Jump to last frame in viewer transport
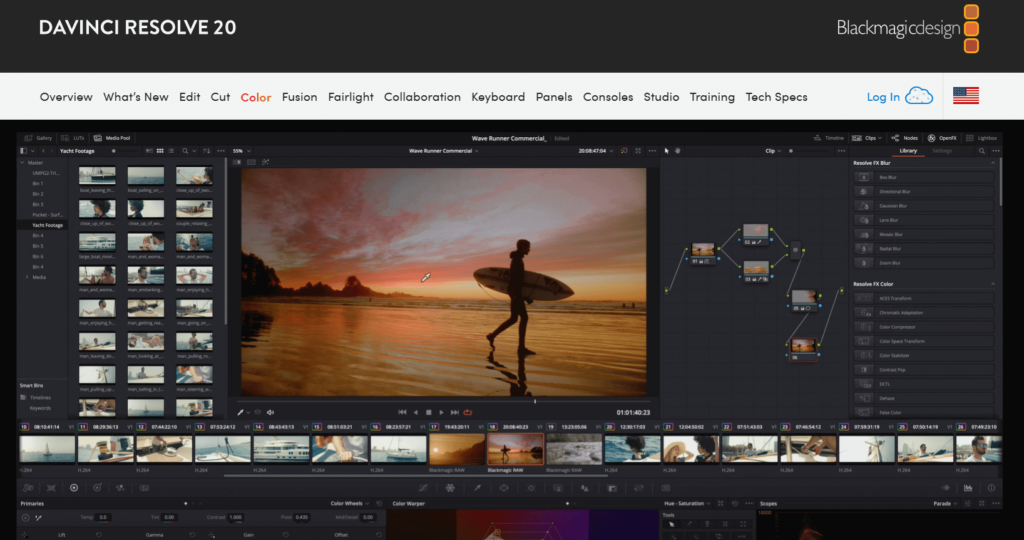The height and width of the screenshot is (540, 1024). [455, 412]
